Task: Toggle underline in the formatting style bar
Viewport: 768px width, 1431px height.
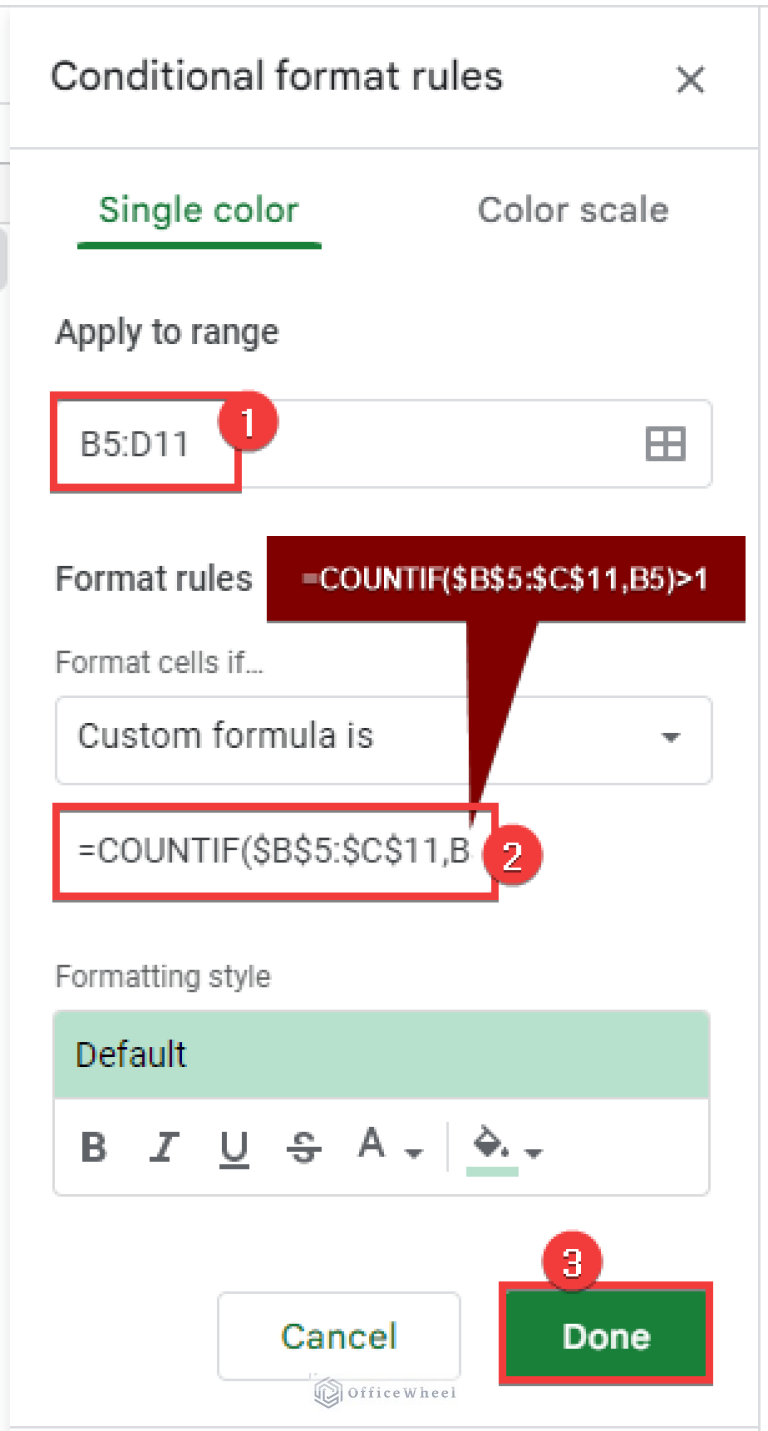Action: 234,1147
